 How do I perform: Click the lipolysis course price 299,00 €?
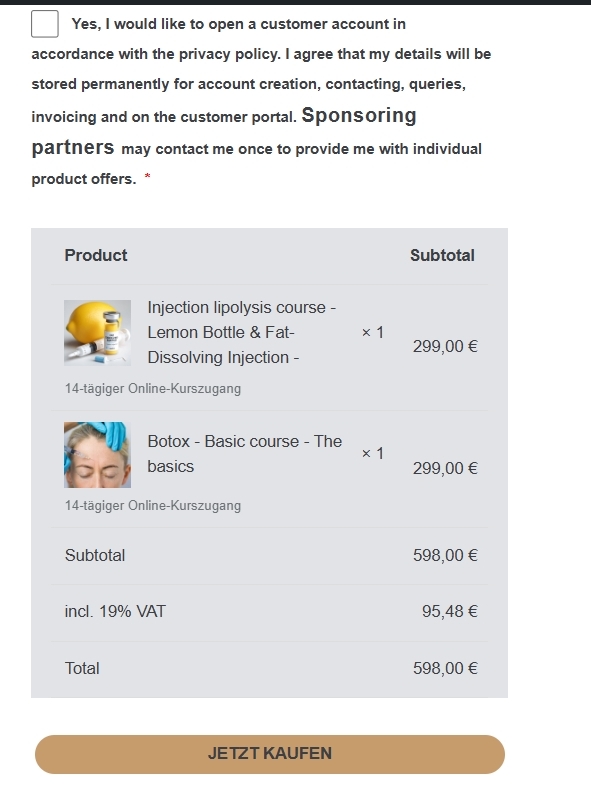click(x=445, y=346)
